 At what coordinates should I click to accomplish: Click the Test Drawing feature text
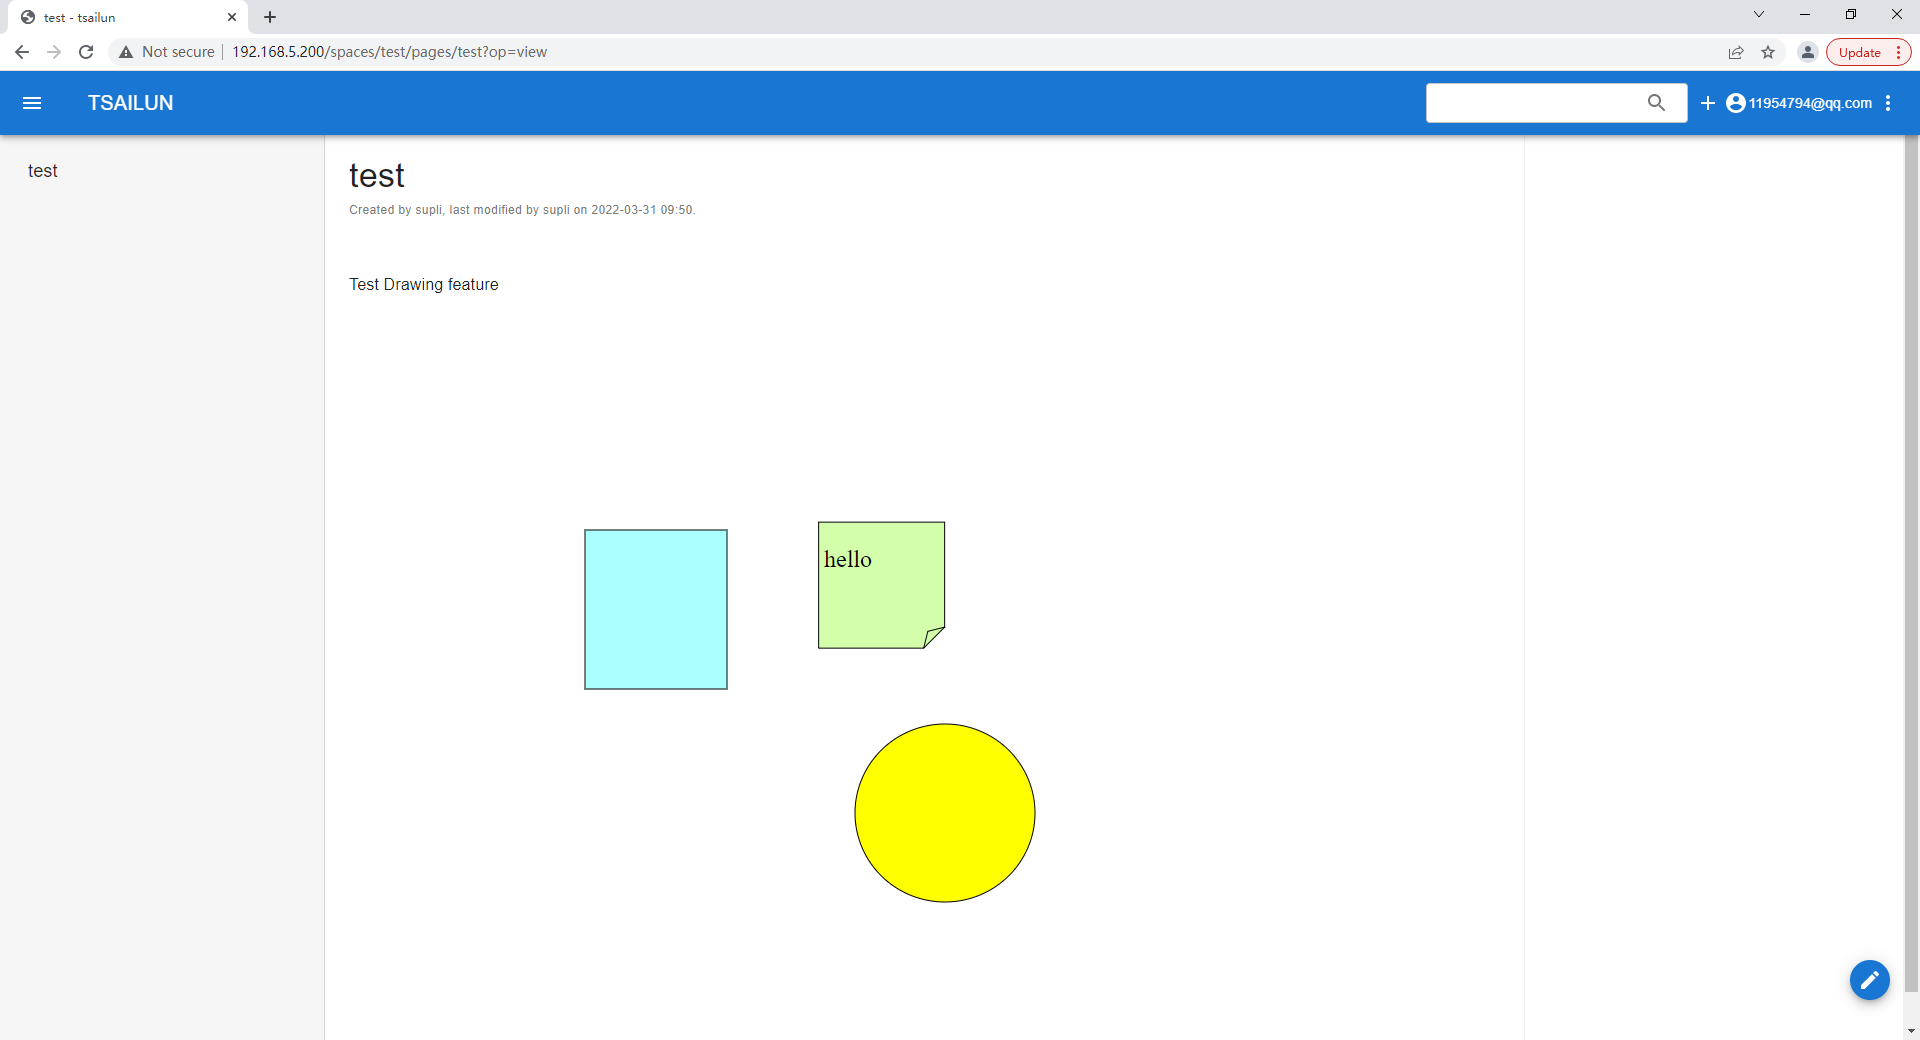pyautogui.click(x=424, y=285)
